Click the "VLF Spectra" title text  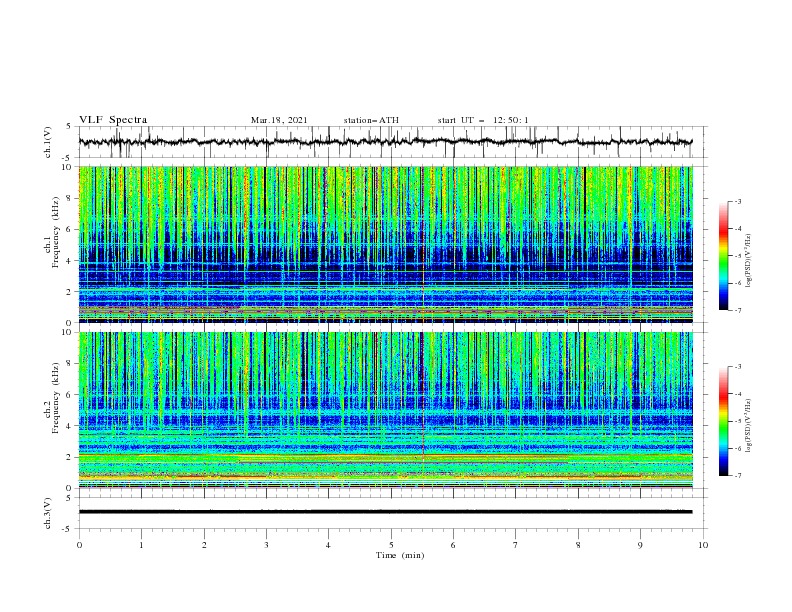click(113, 120)
